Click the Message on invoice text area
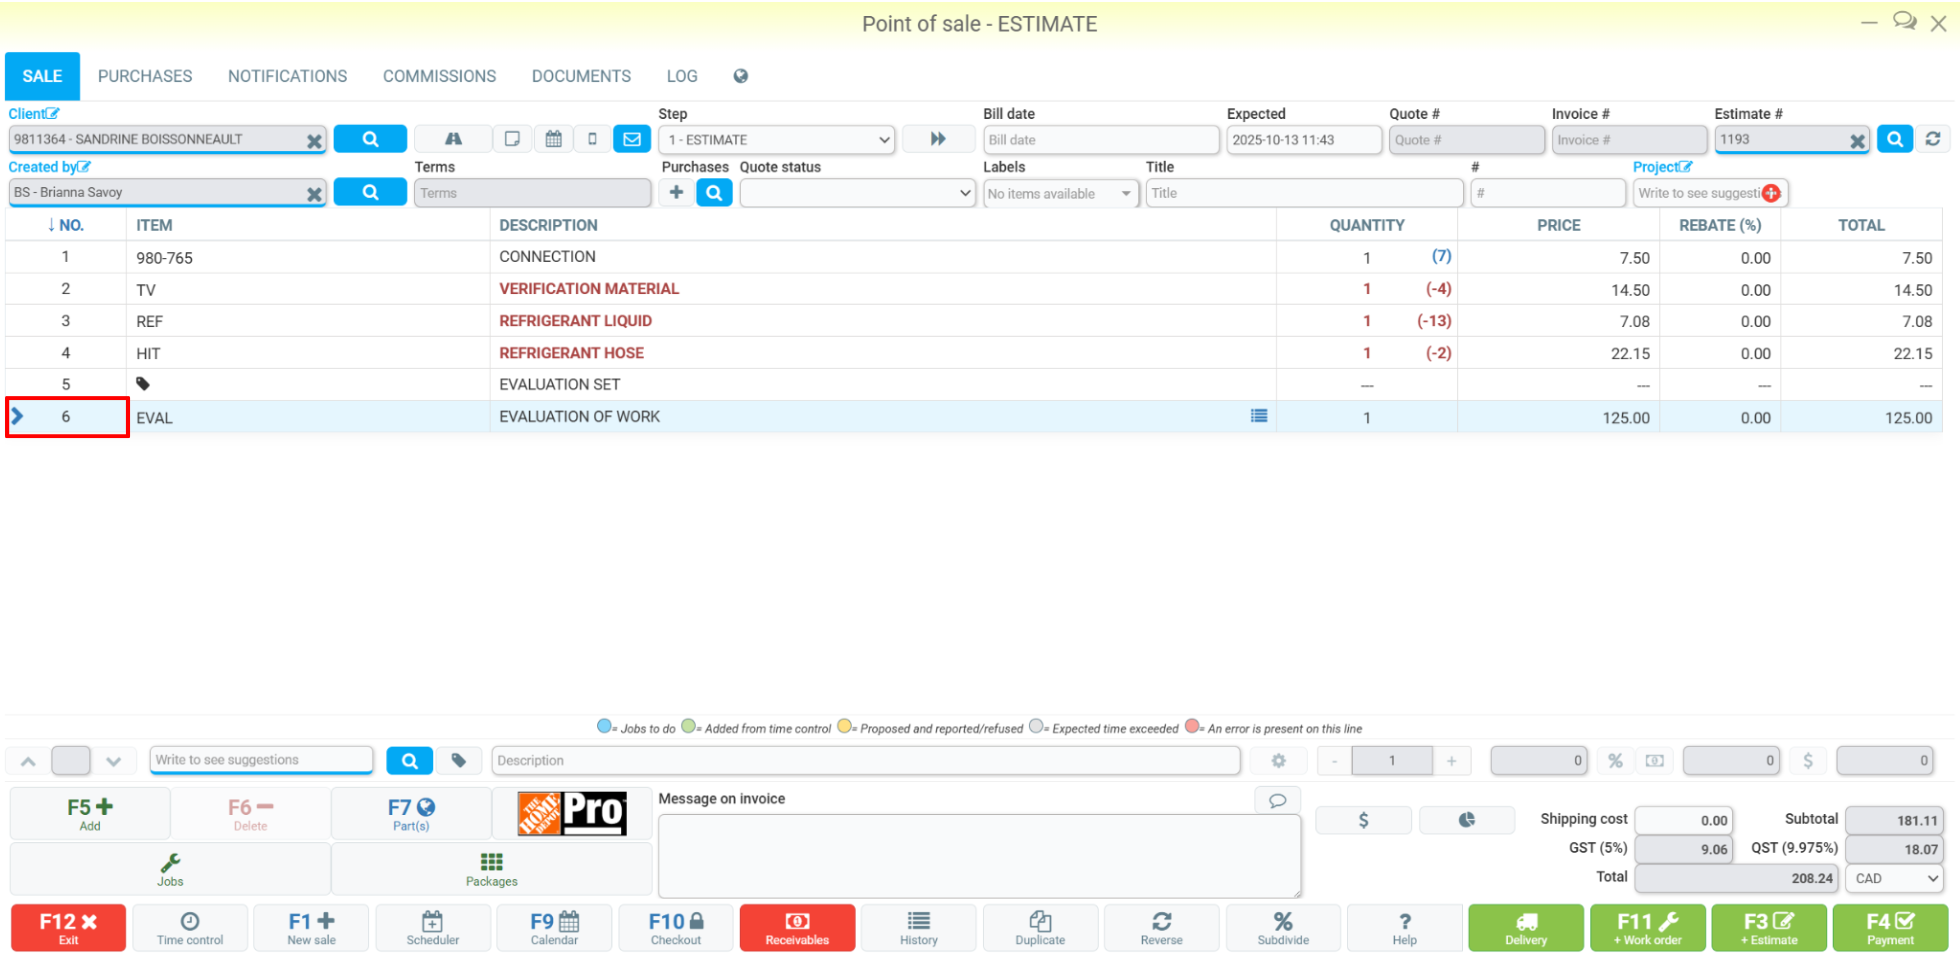This screenshot has width=1960, height=957. tap(979, 856)
